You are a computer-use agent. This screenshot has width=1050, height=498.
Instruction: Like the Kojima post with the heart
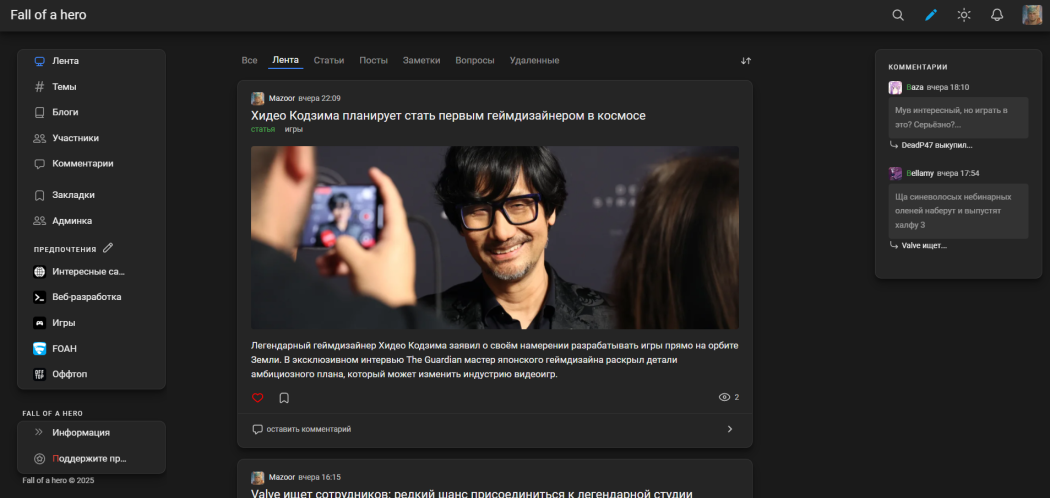tap(258, 398)
